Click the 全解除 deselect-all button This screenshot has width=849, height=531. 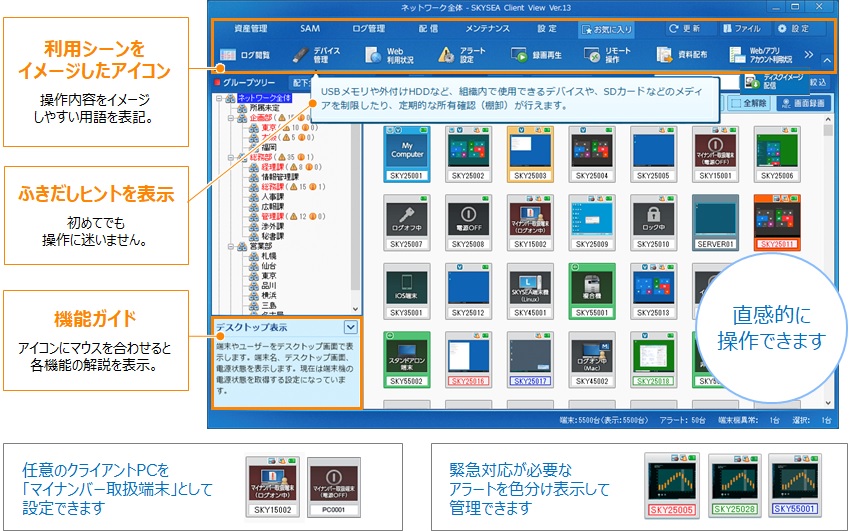[x=749, y=103]
